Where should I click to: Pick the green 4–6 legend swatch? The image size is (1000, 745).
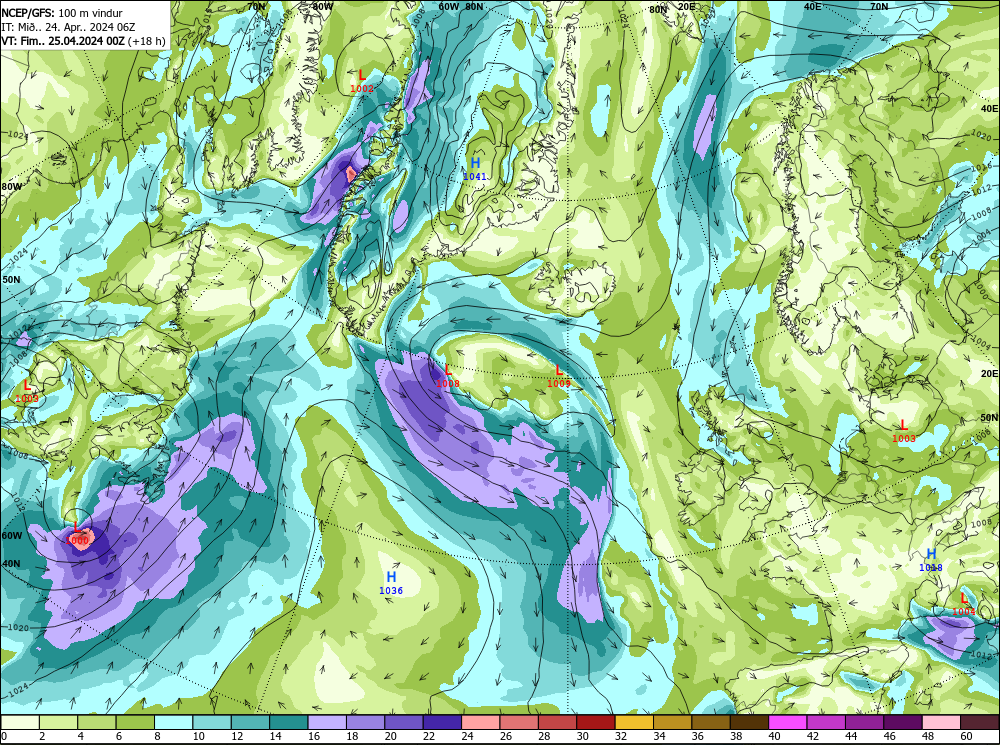pos(97,722)
